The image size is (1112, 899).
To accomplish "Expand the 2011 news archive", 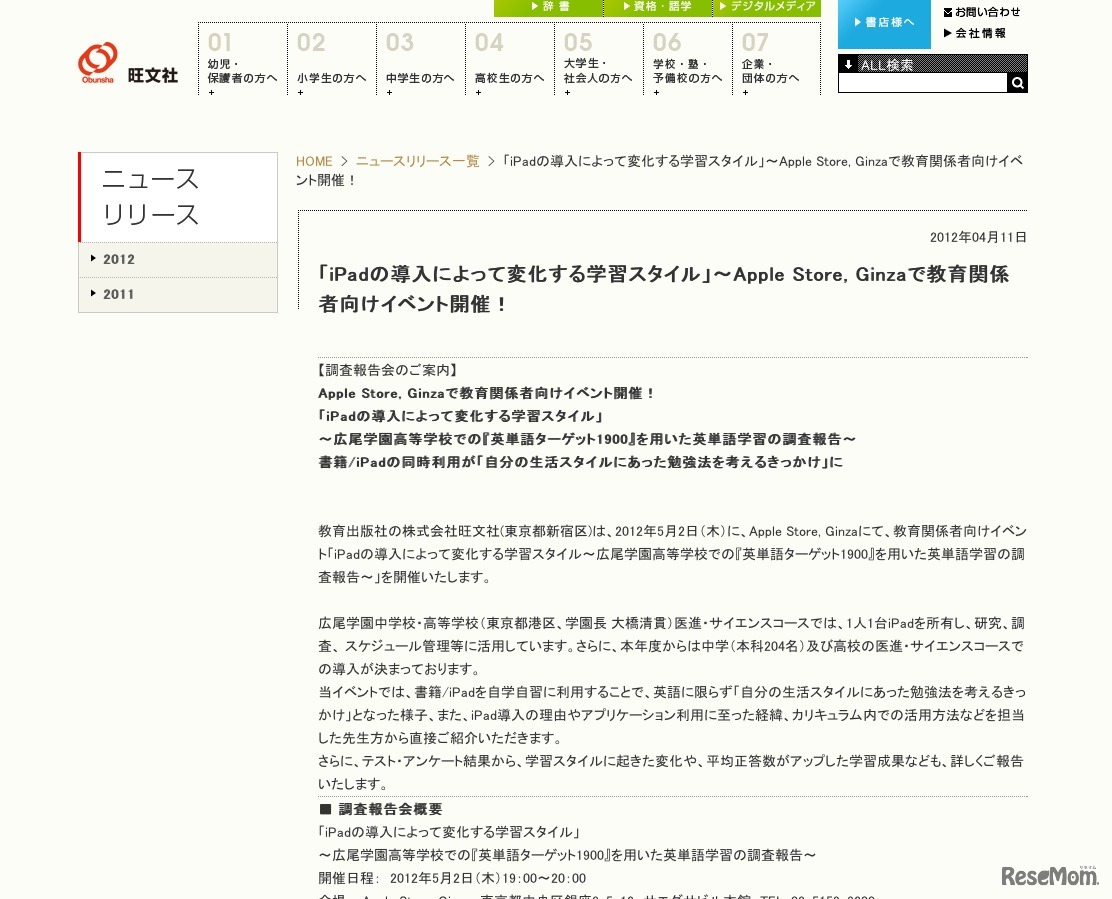I will pyautogui.click(x=178, y=294).
